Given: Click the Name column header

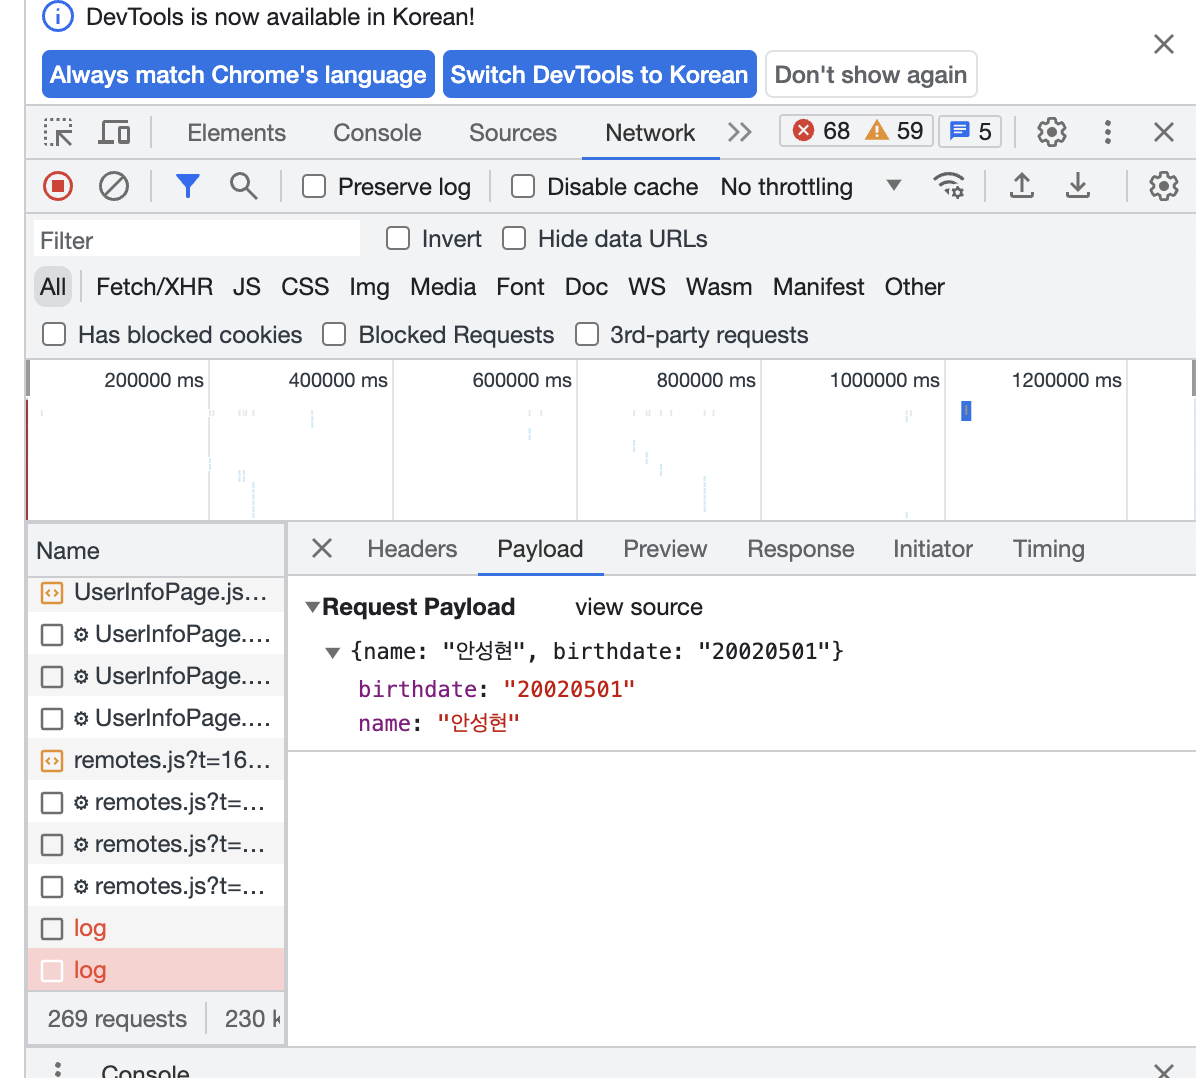Looking at the screenshot, I should click(x=156, y=551).
